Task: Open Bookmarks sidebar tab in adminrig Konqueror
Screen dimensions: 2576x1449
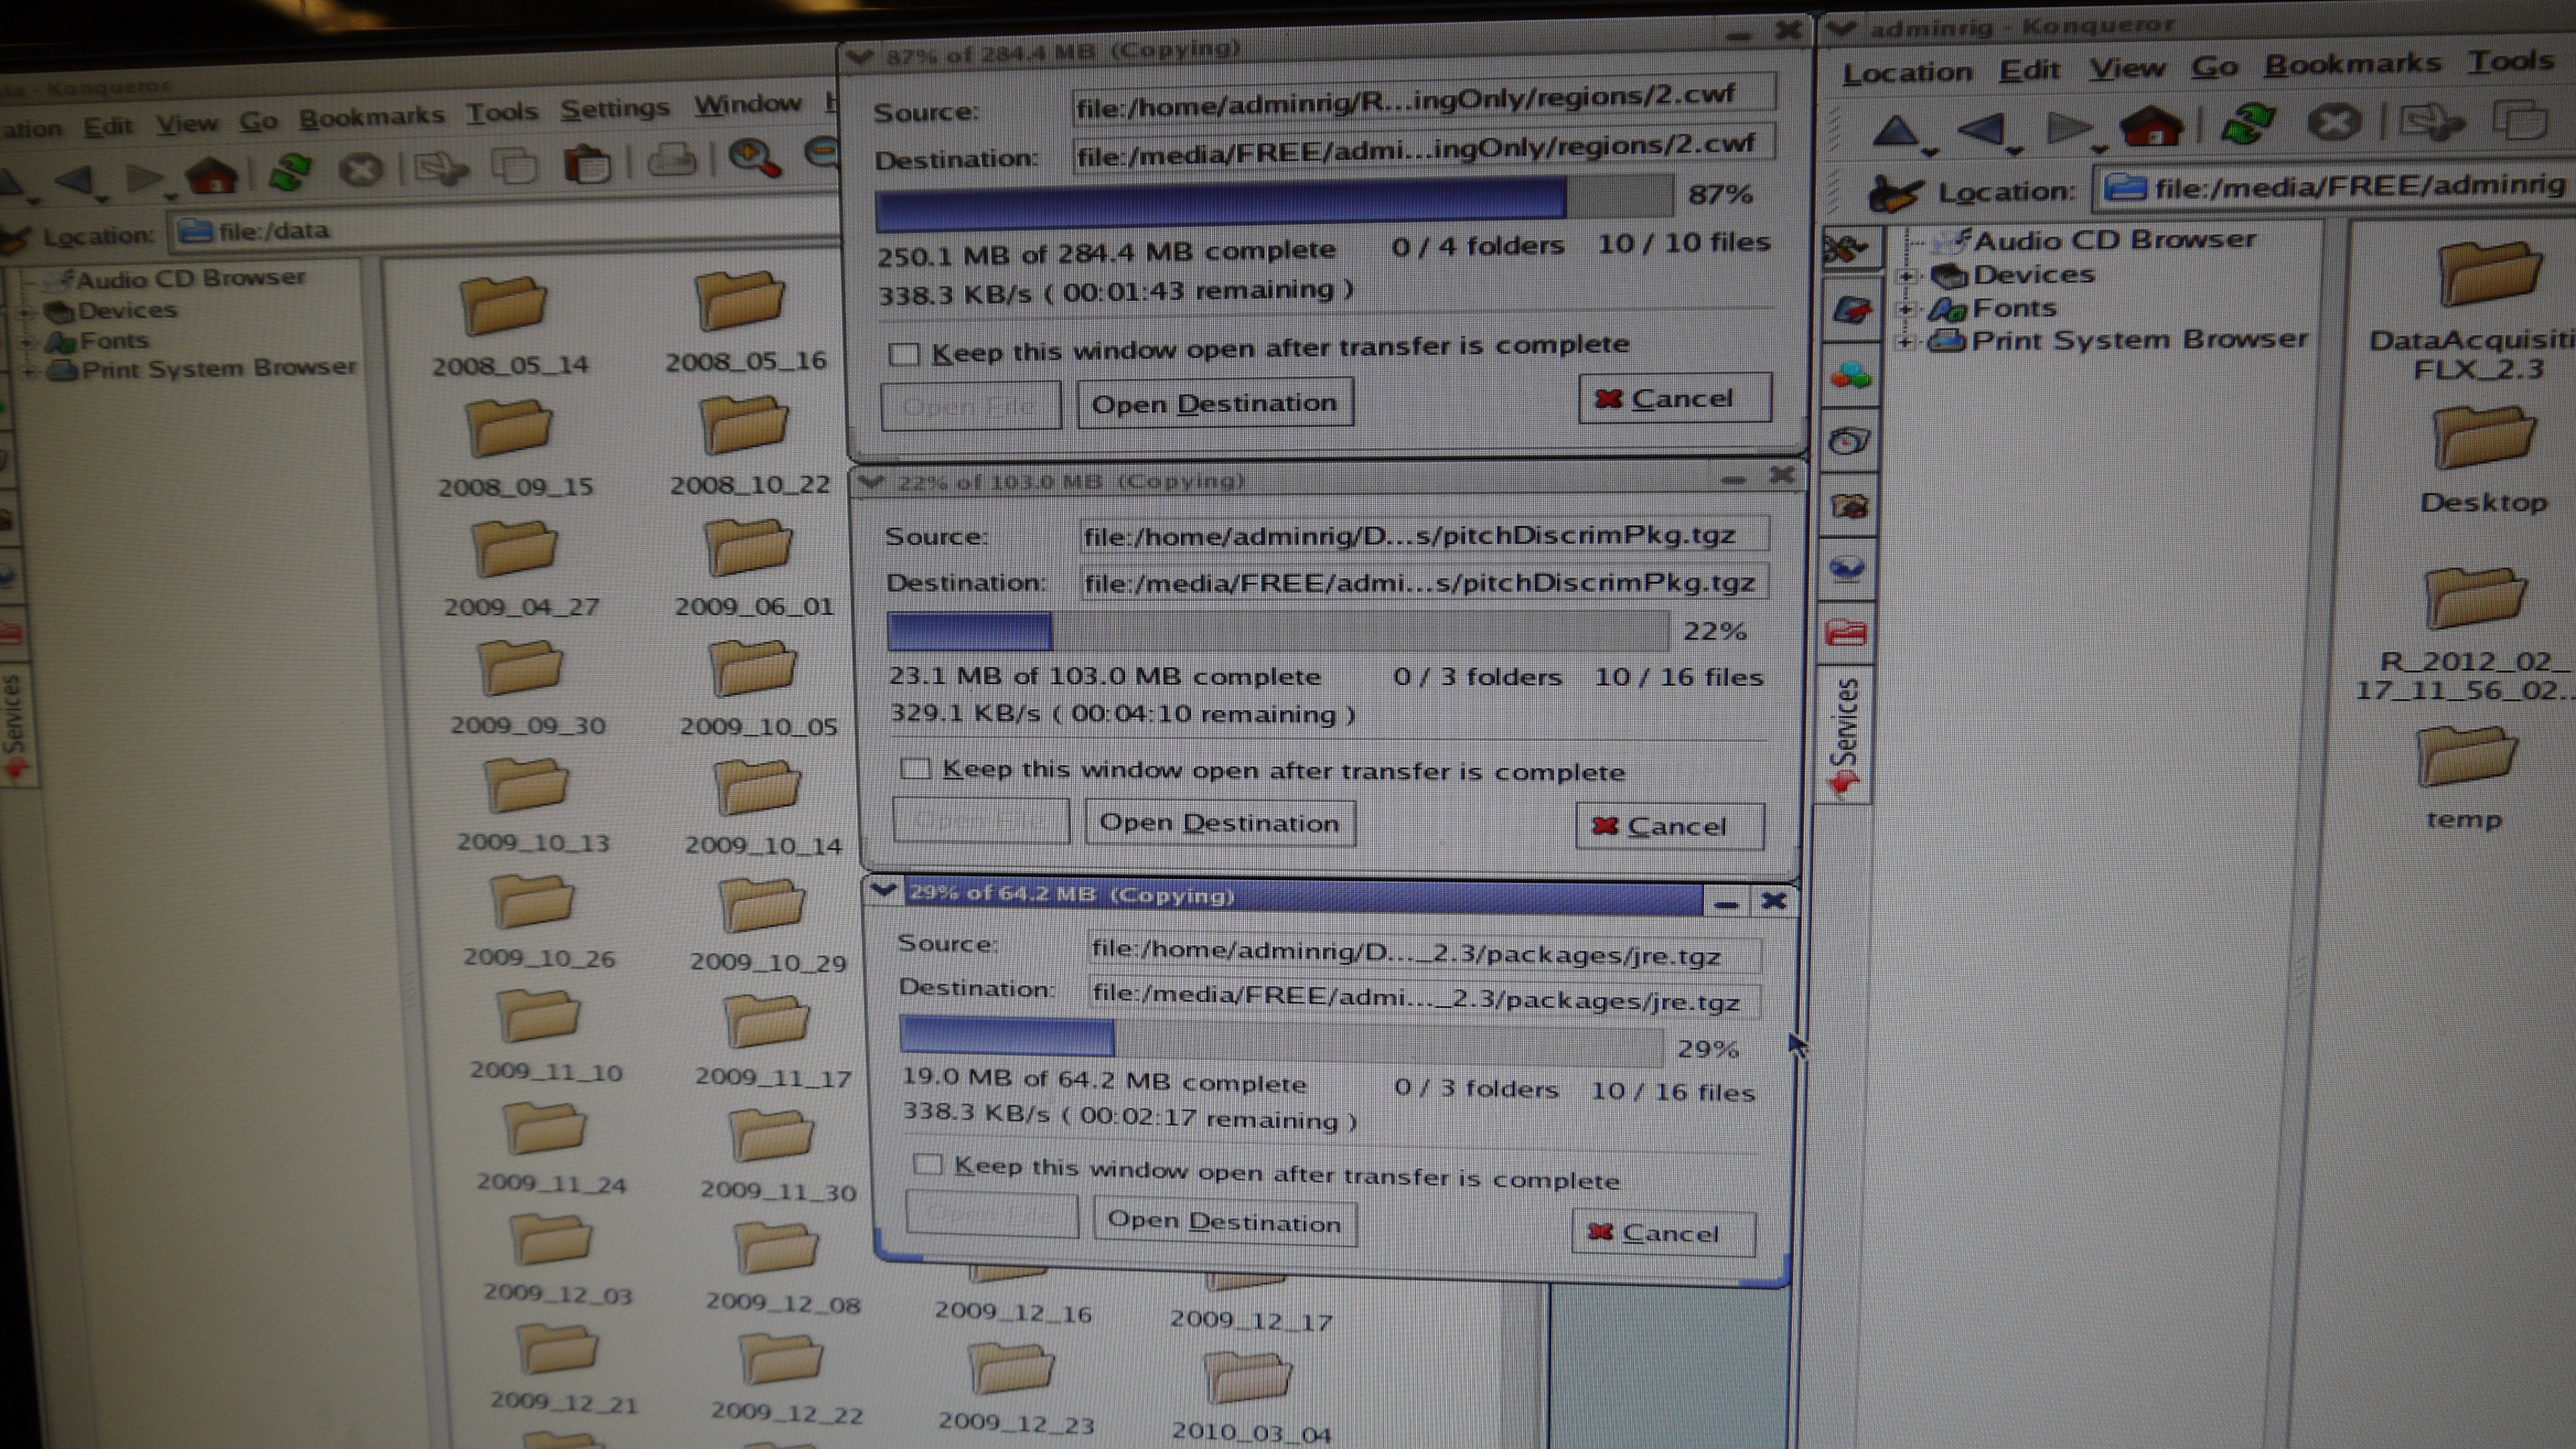Action: (x=1850, y=311)
